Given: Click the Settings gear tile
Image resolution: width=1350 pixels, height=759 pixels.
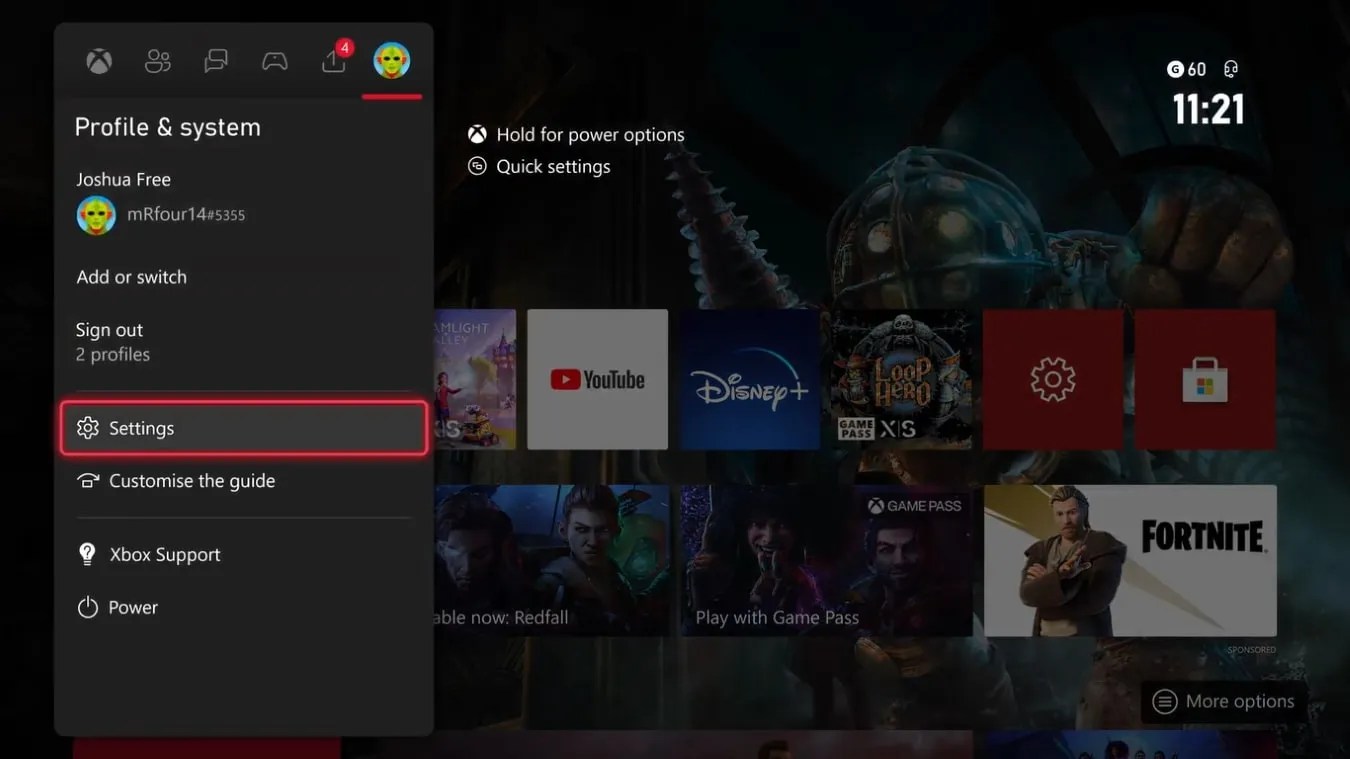Looking at the screenshot, I should point(1052,379).
